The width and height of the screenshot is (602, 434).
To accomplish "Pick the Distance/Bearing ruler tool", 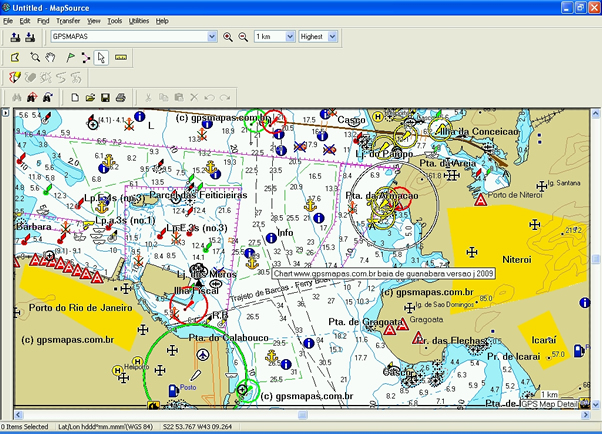I will point(121,57).
